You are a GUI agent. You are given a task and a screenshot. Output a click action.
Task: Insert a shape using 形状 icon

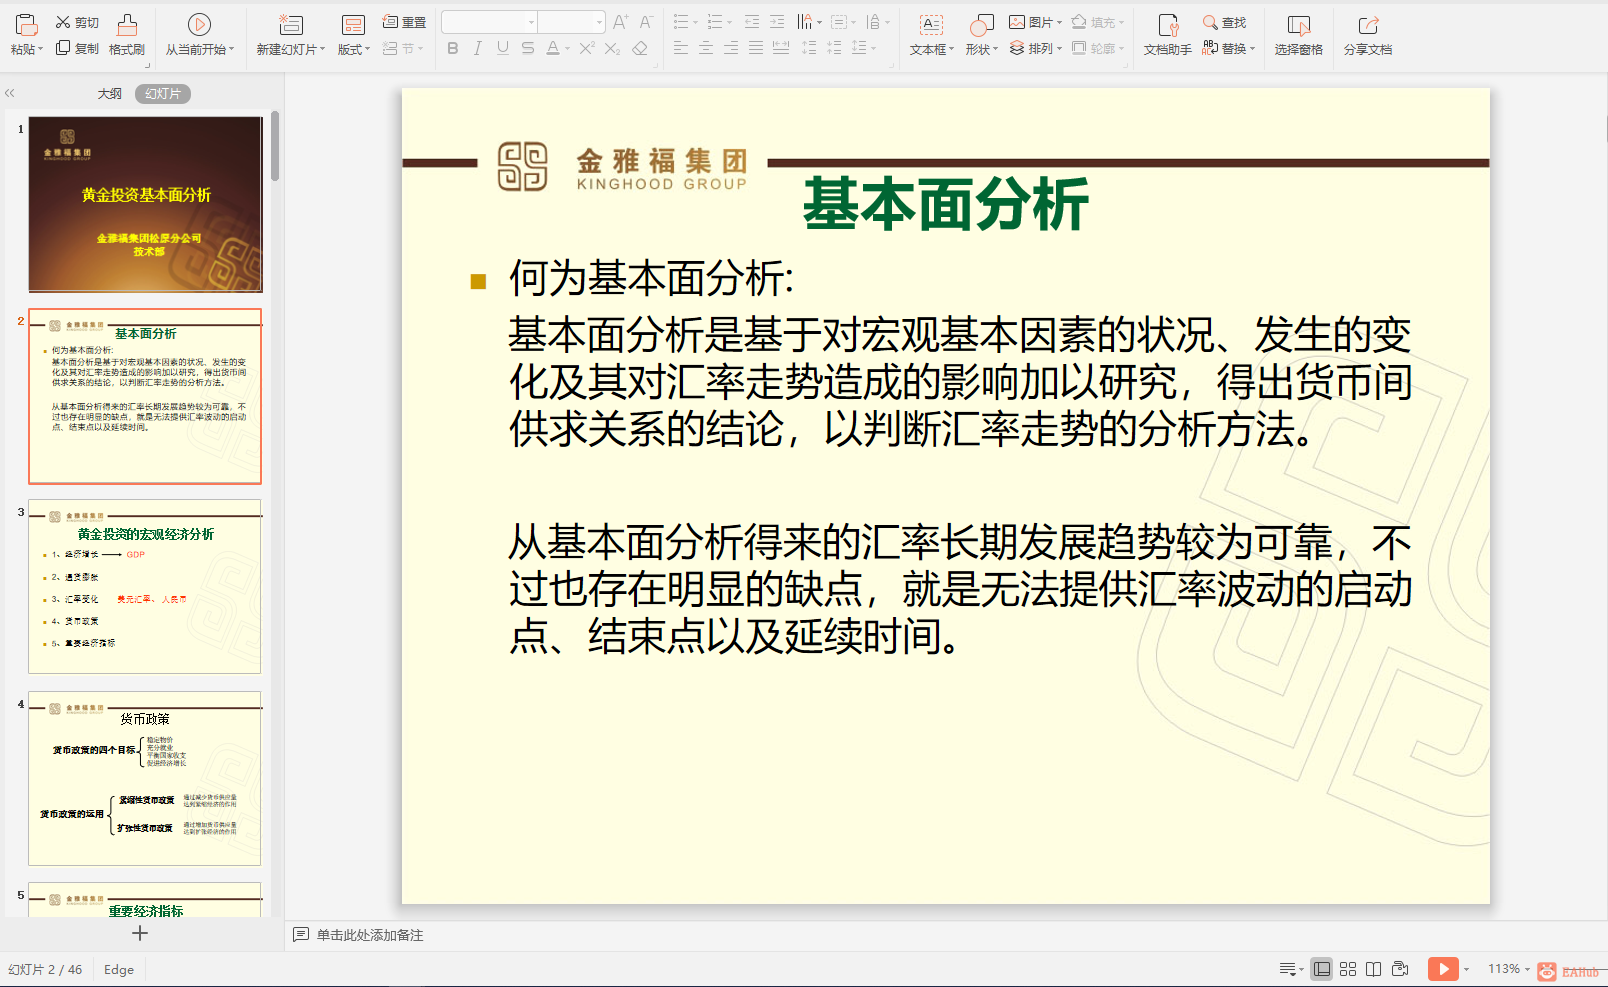pyautogui.click(x=978, y=35)
